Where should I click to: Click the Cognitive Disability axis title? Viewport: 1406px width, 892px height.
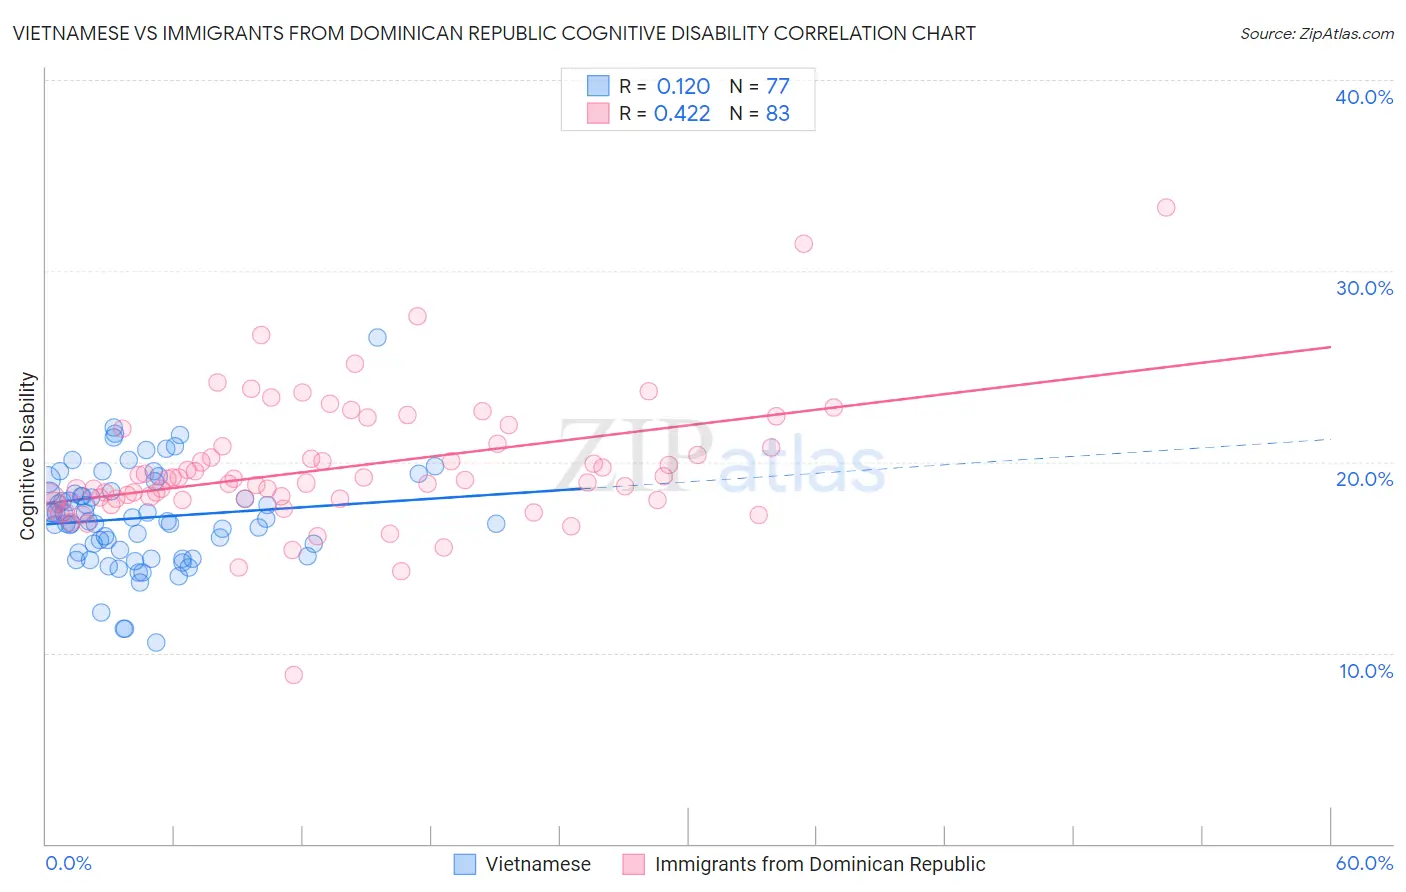click(28, 456)
